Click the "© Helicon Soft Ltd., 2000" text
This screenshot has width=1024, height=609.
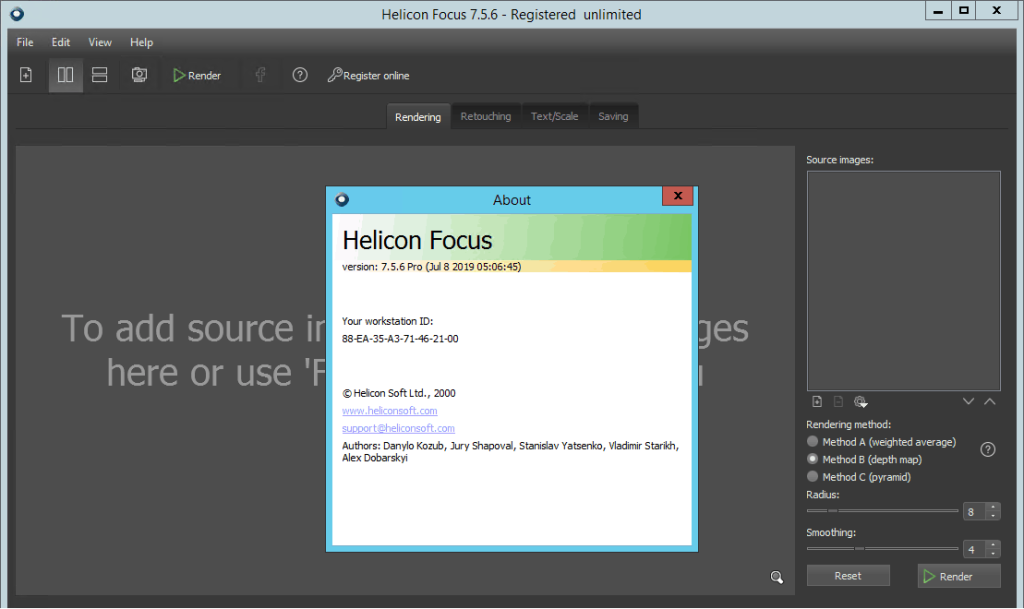pos(399,393)
